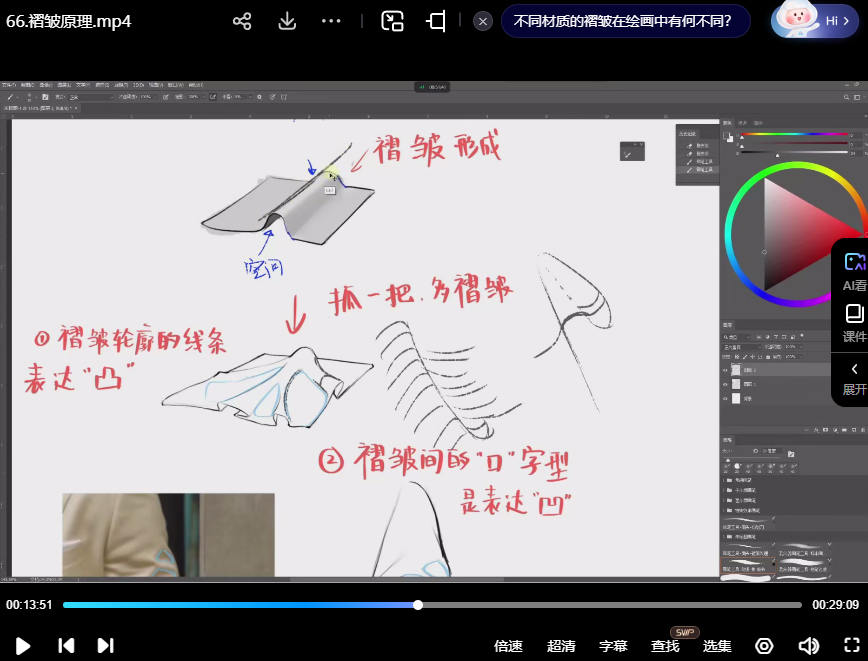The width and height of the screenshot is (868, 661).
Task: Open the 倍速 playback speed menu
Action: coord(508,646)
